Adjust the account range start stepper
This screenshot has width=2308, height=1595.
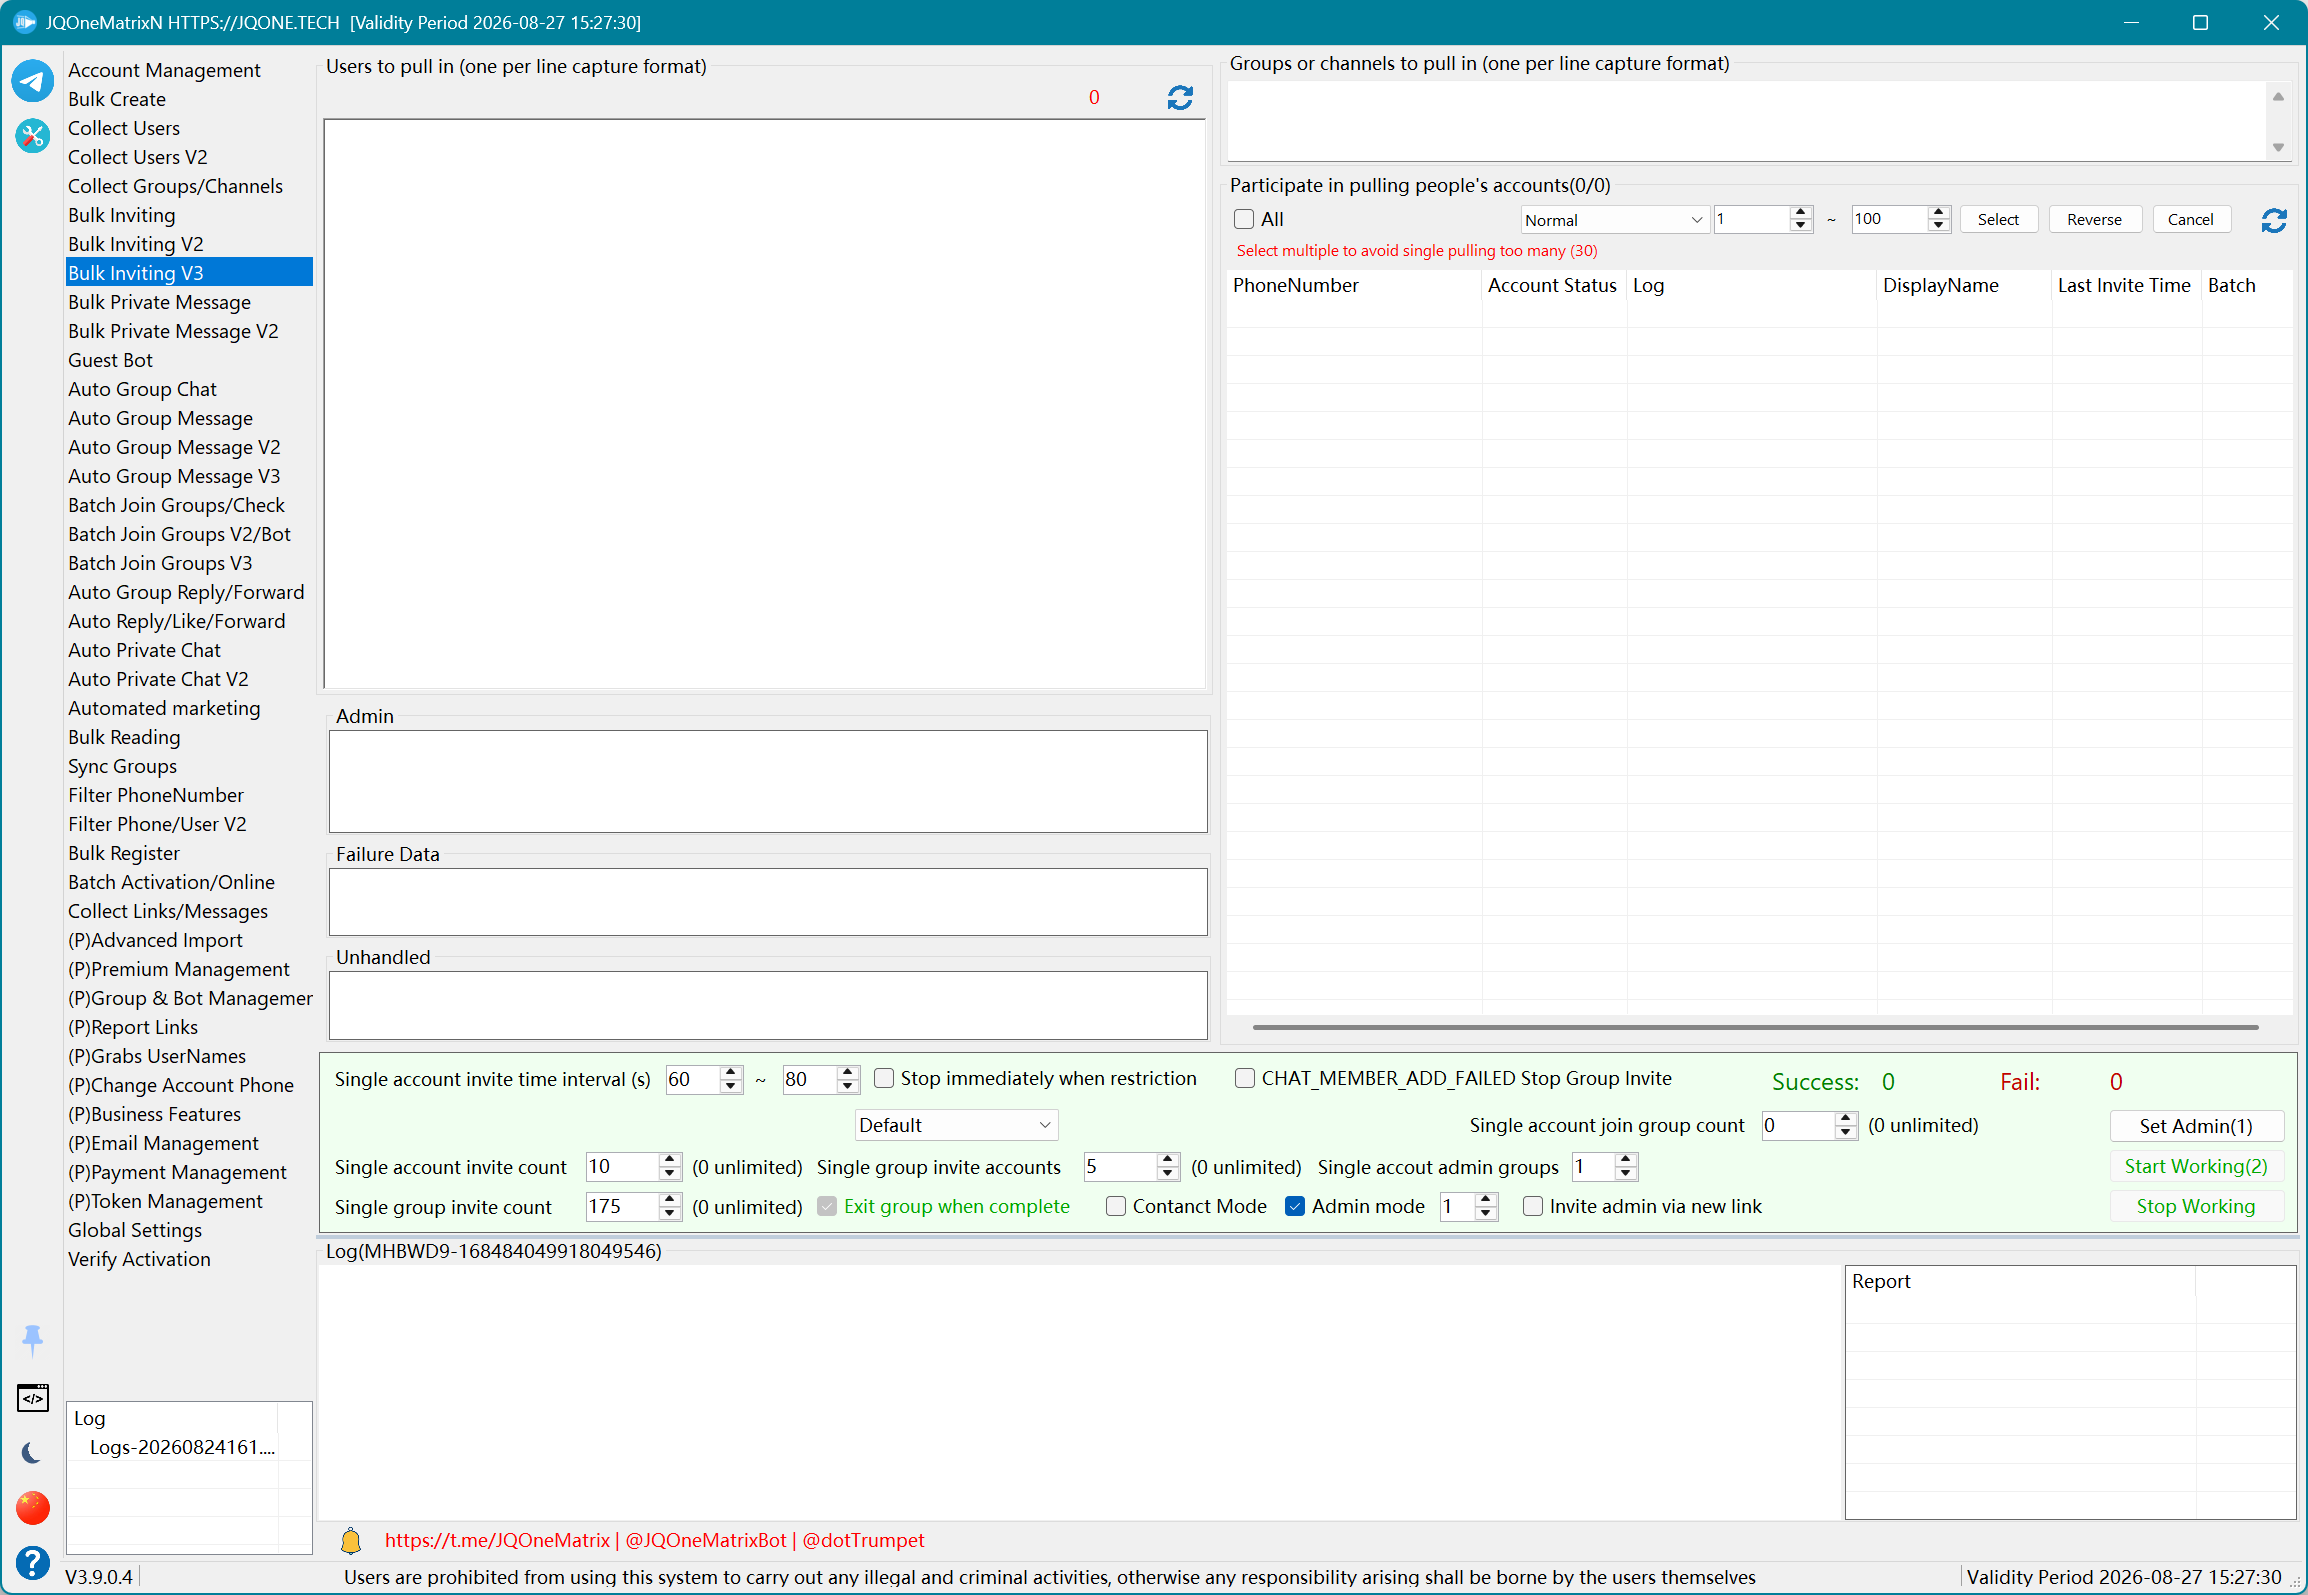pos(1801,220)
